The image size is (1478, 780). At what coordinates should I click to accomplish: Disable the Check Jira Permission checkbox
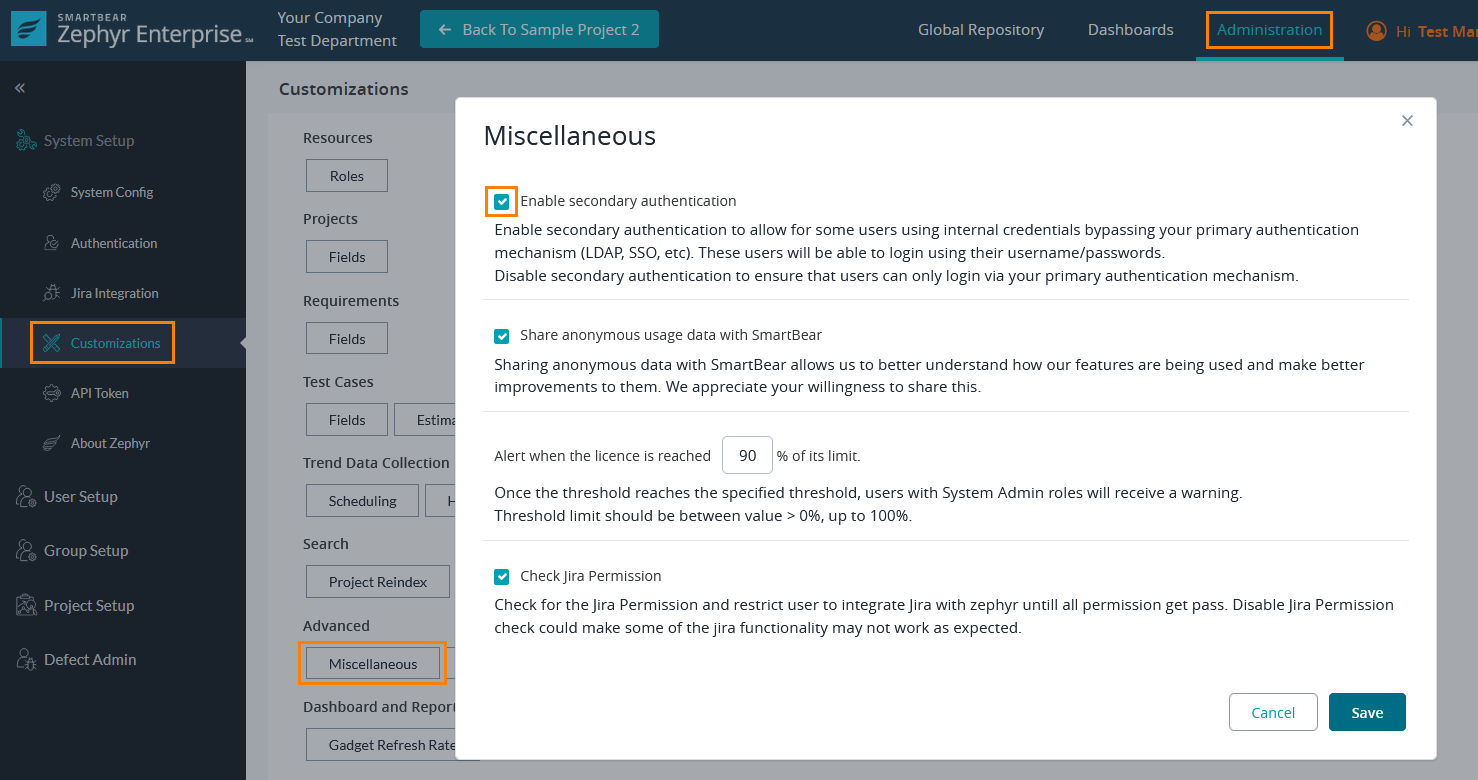pos(502,577)
